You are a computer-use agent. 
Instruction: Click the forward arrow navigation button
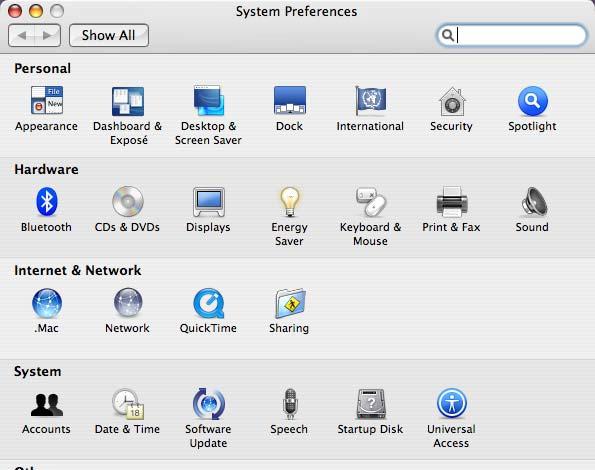tap(47, 35)
